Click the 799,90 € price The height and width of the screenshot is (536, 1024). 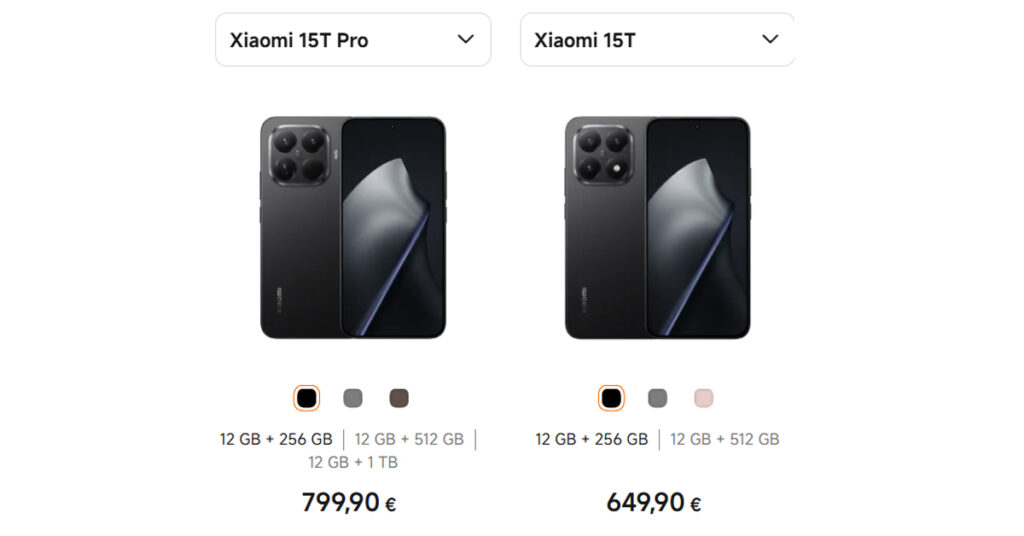point(349,502)
